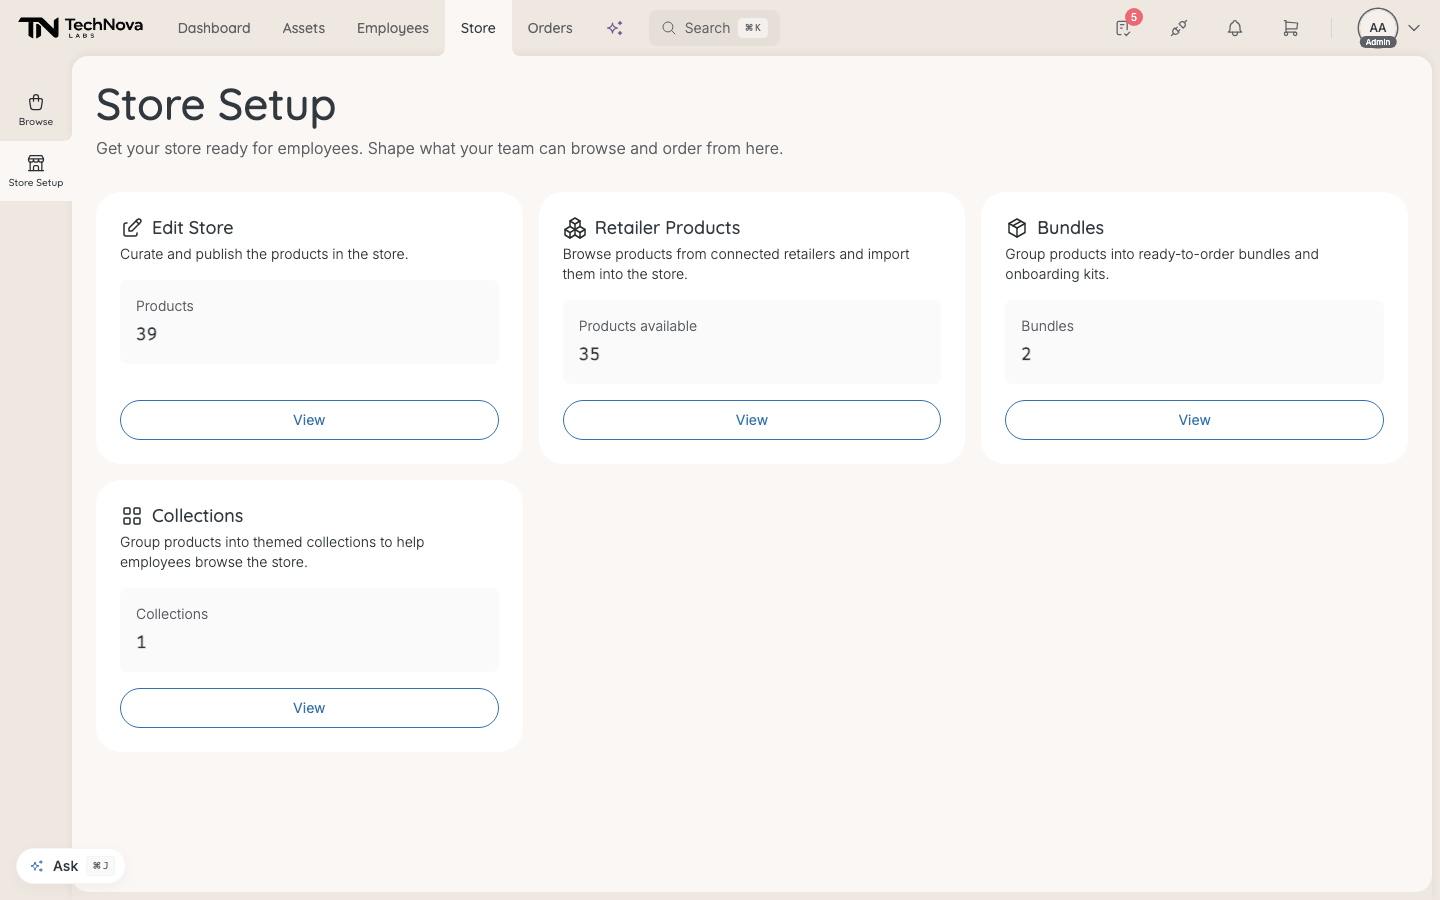Open the shopping cart icon
Image resolution: width=1440 pixels, height=900 pixels.
pyautogui.click(x=1291, y=28)
